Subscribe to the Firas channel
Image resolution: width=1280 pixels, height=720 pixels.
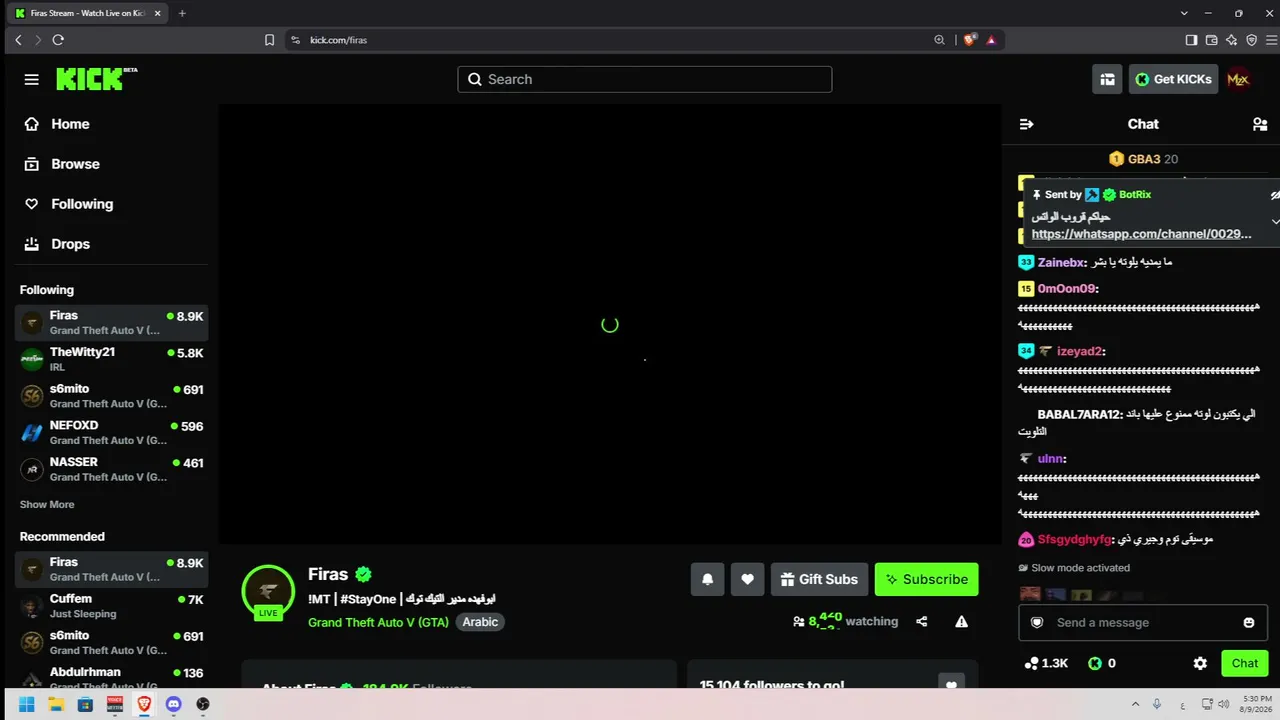(x=926, y=579)
